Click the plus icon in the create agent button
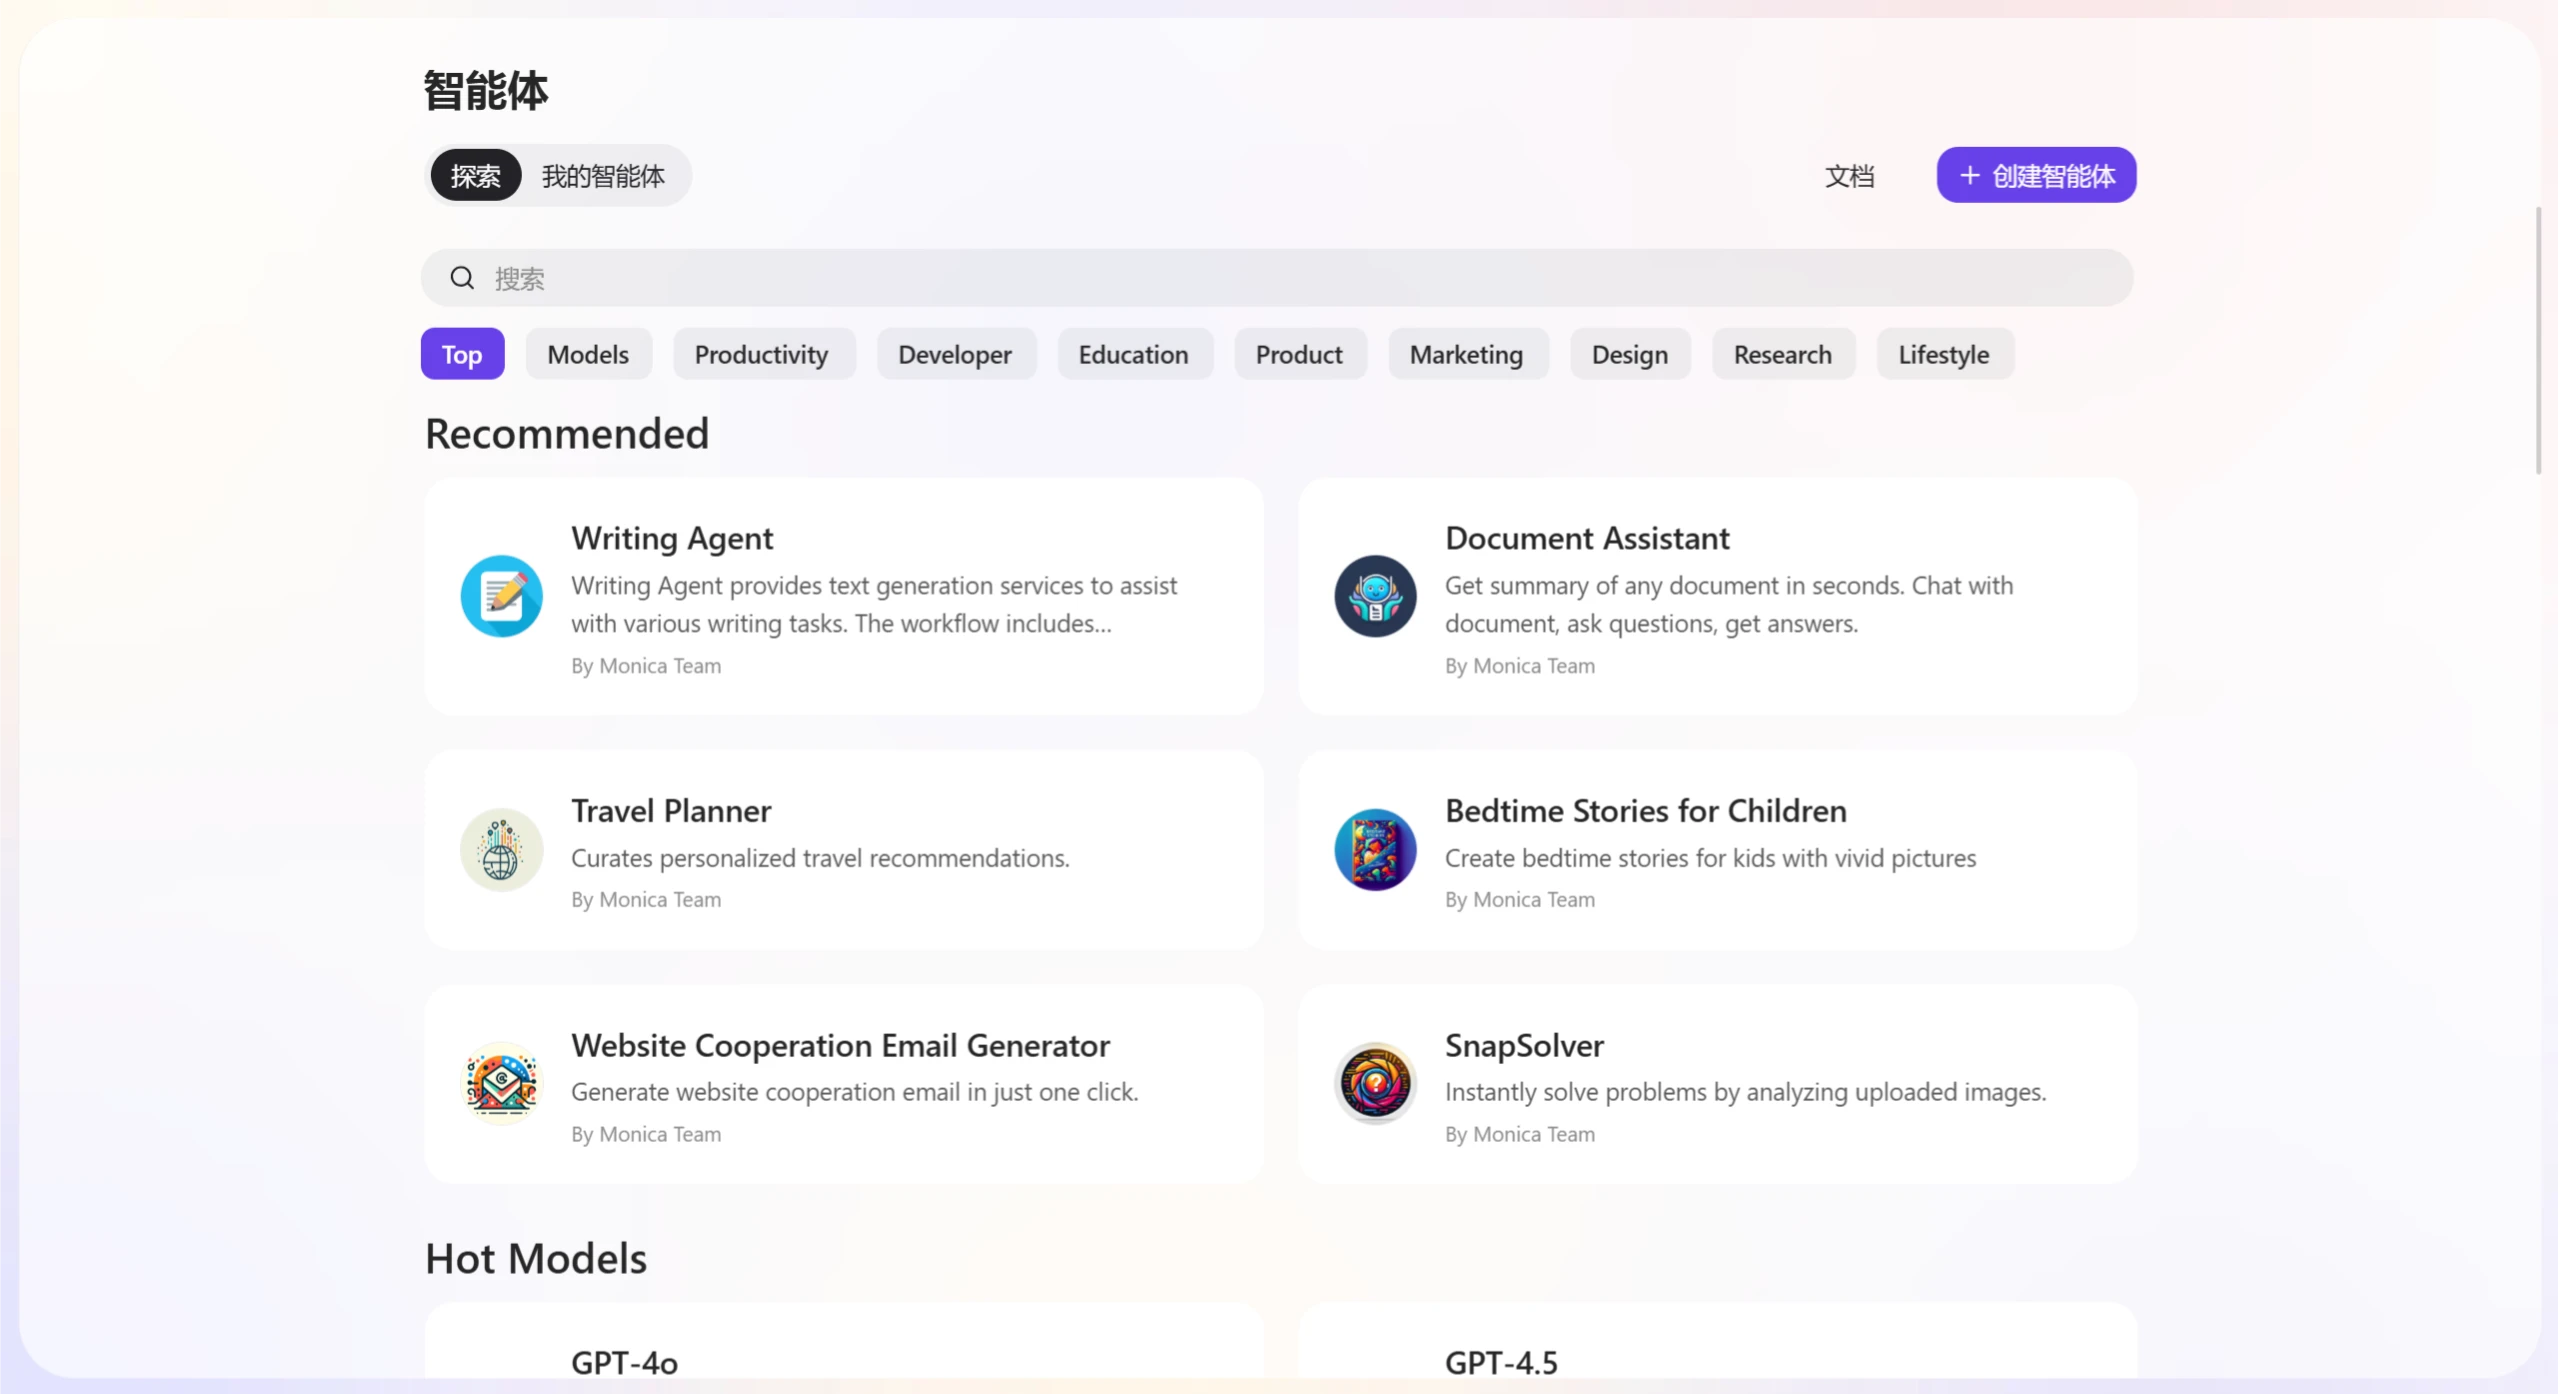The height and width of the screenshot is (1394, 2558). click(x=1969, y=176)
